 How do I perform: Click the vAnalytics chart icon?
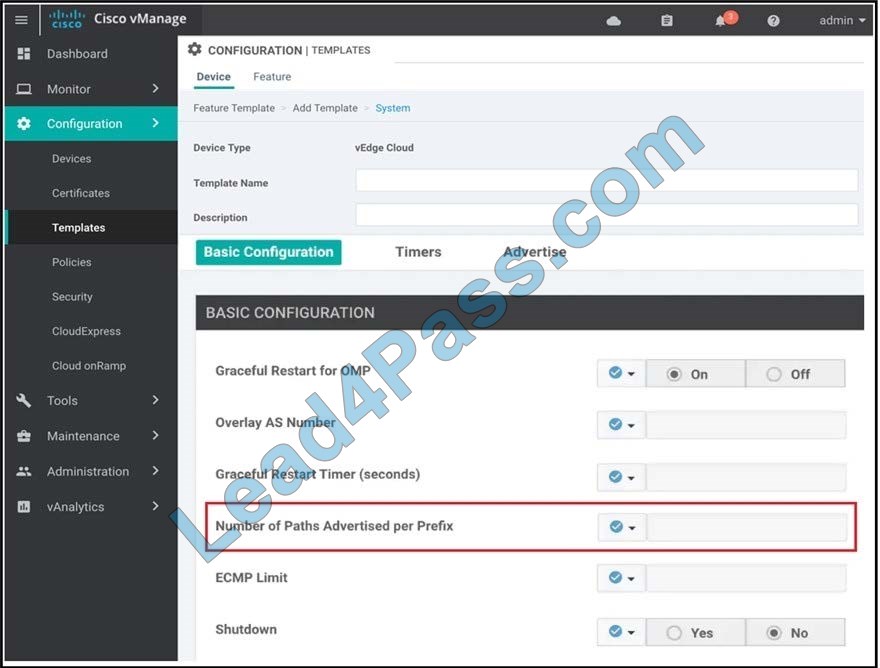coord(24,507)
